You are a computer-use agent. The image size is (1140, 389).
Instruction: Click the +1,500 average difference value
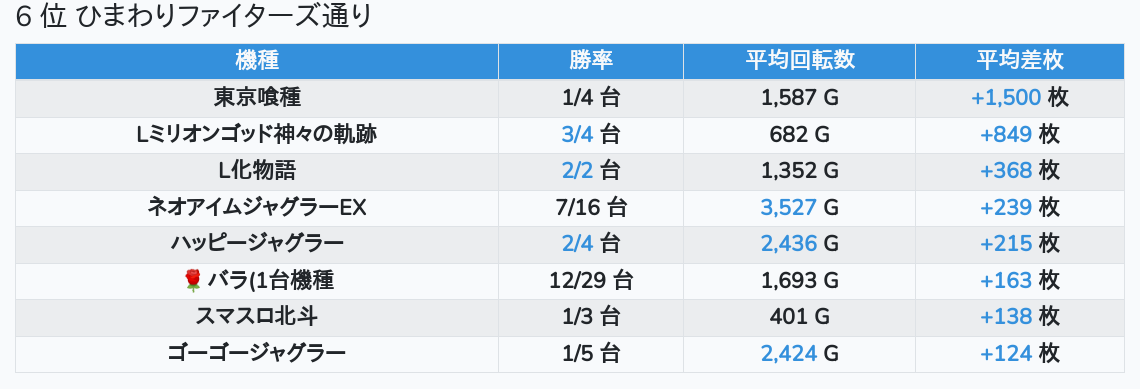pyautogui.click(x=1006, y=97)
